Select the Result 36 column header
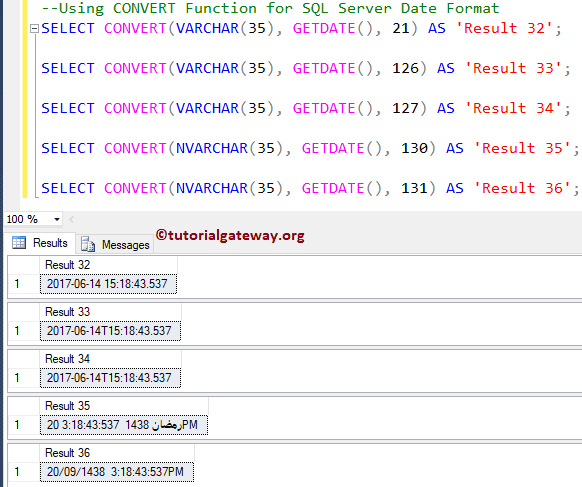 click(117, 453)
